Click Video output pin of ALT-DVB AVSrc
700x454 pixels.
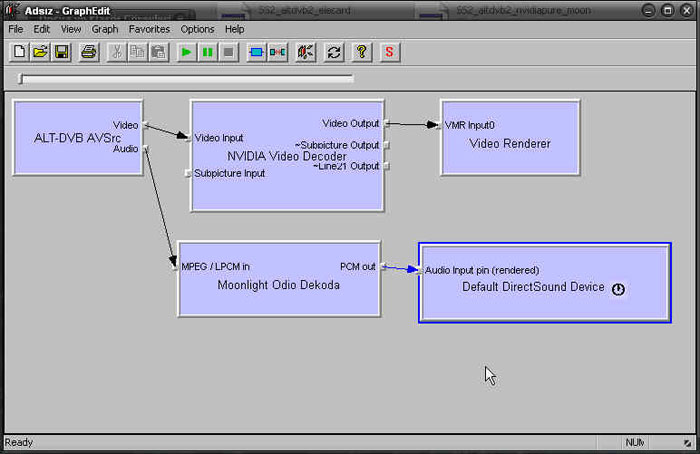146,125
